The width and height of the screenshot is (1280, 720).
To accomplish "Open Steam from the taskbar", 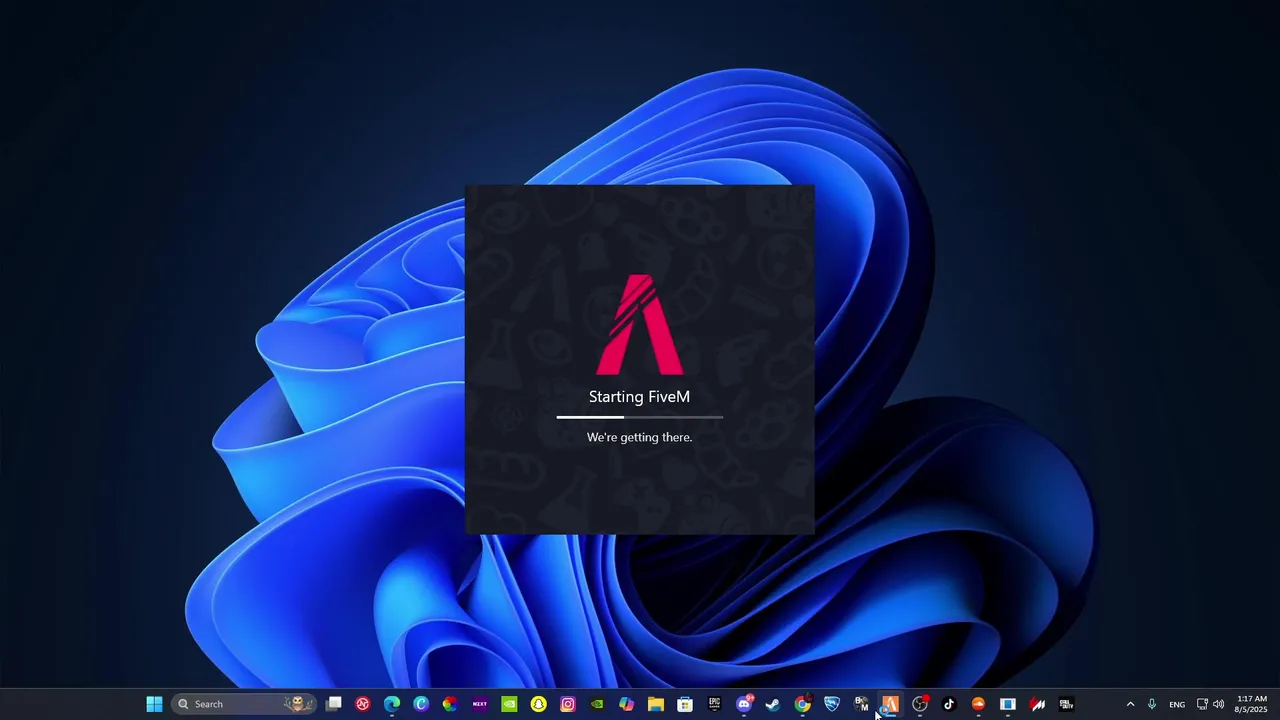I will pos(773,704).
